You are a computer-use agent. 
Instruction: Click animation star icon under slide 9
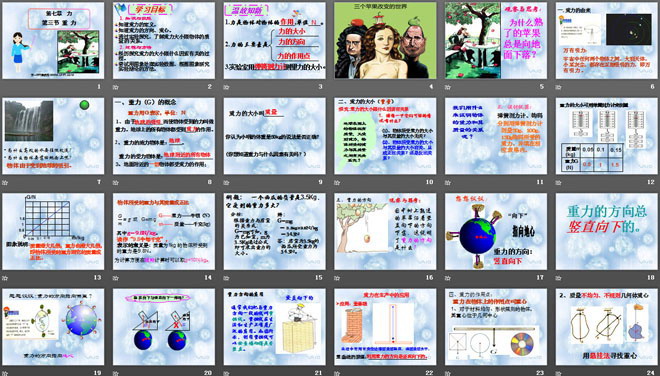(x=226, y=183)
